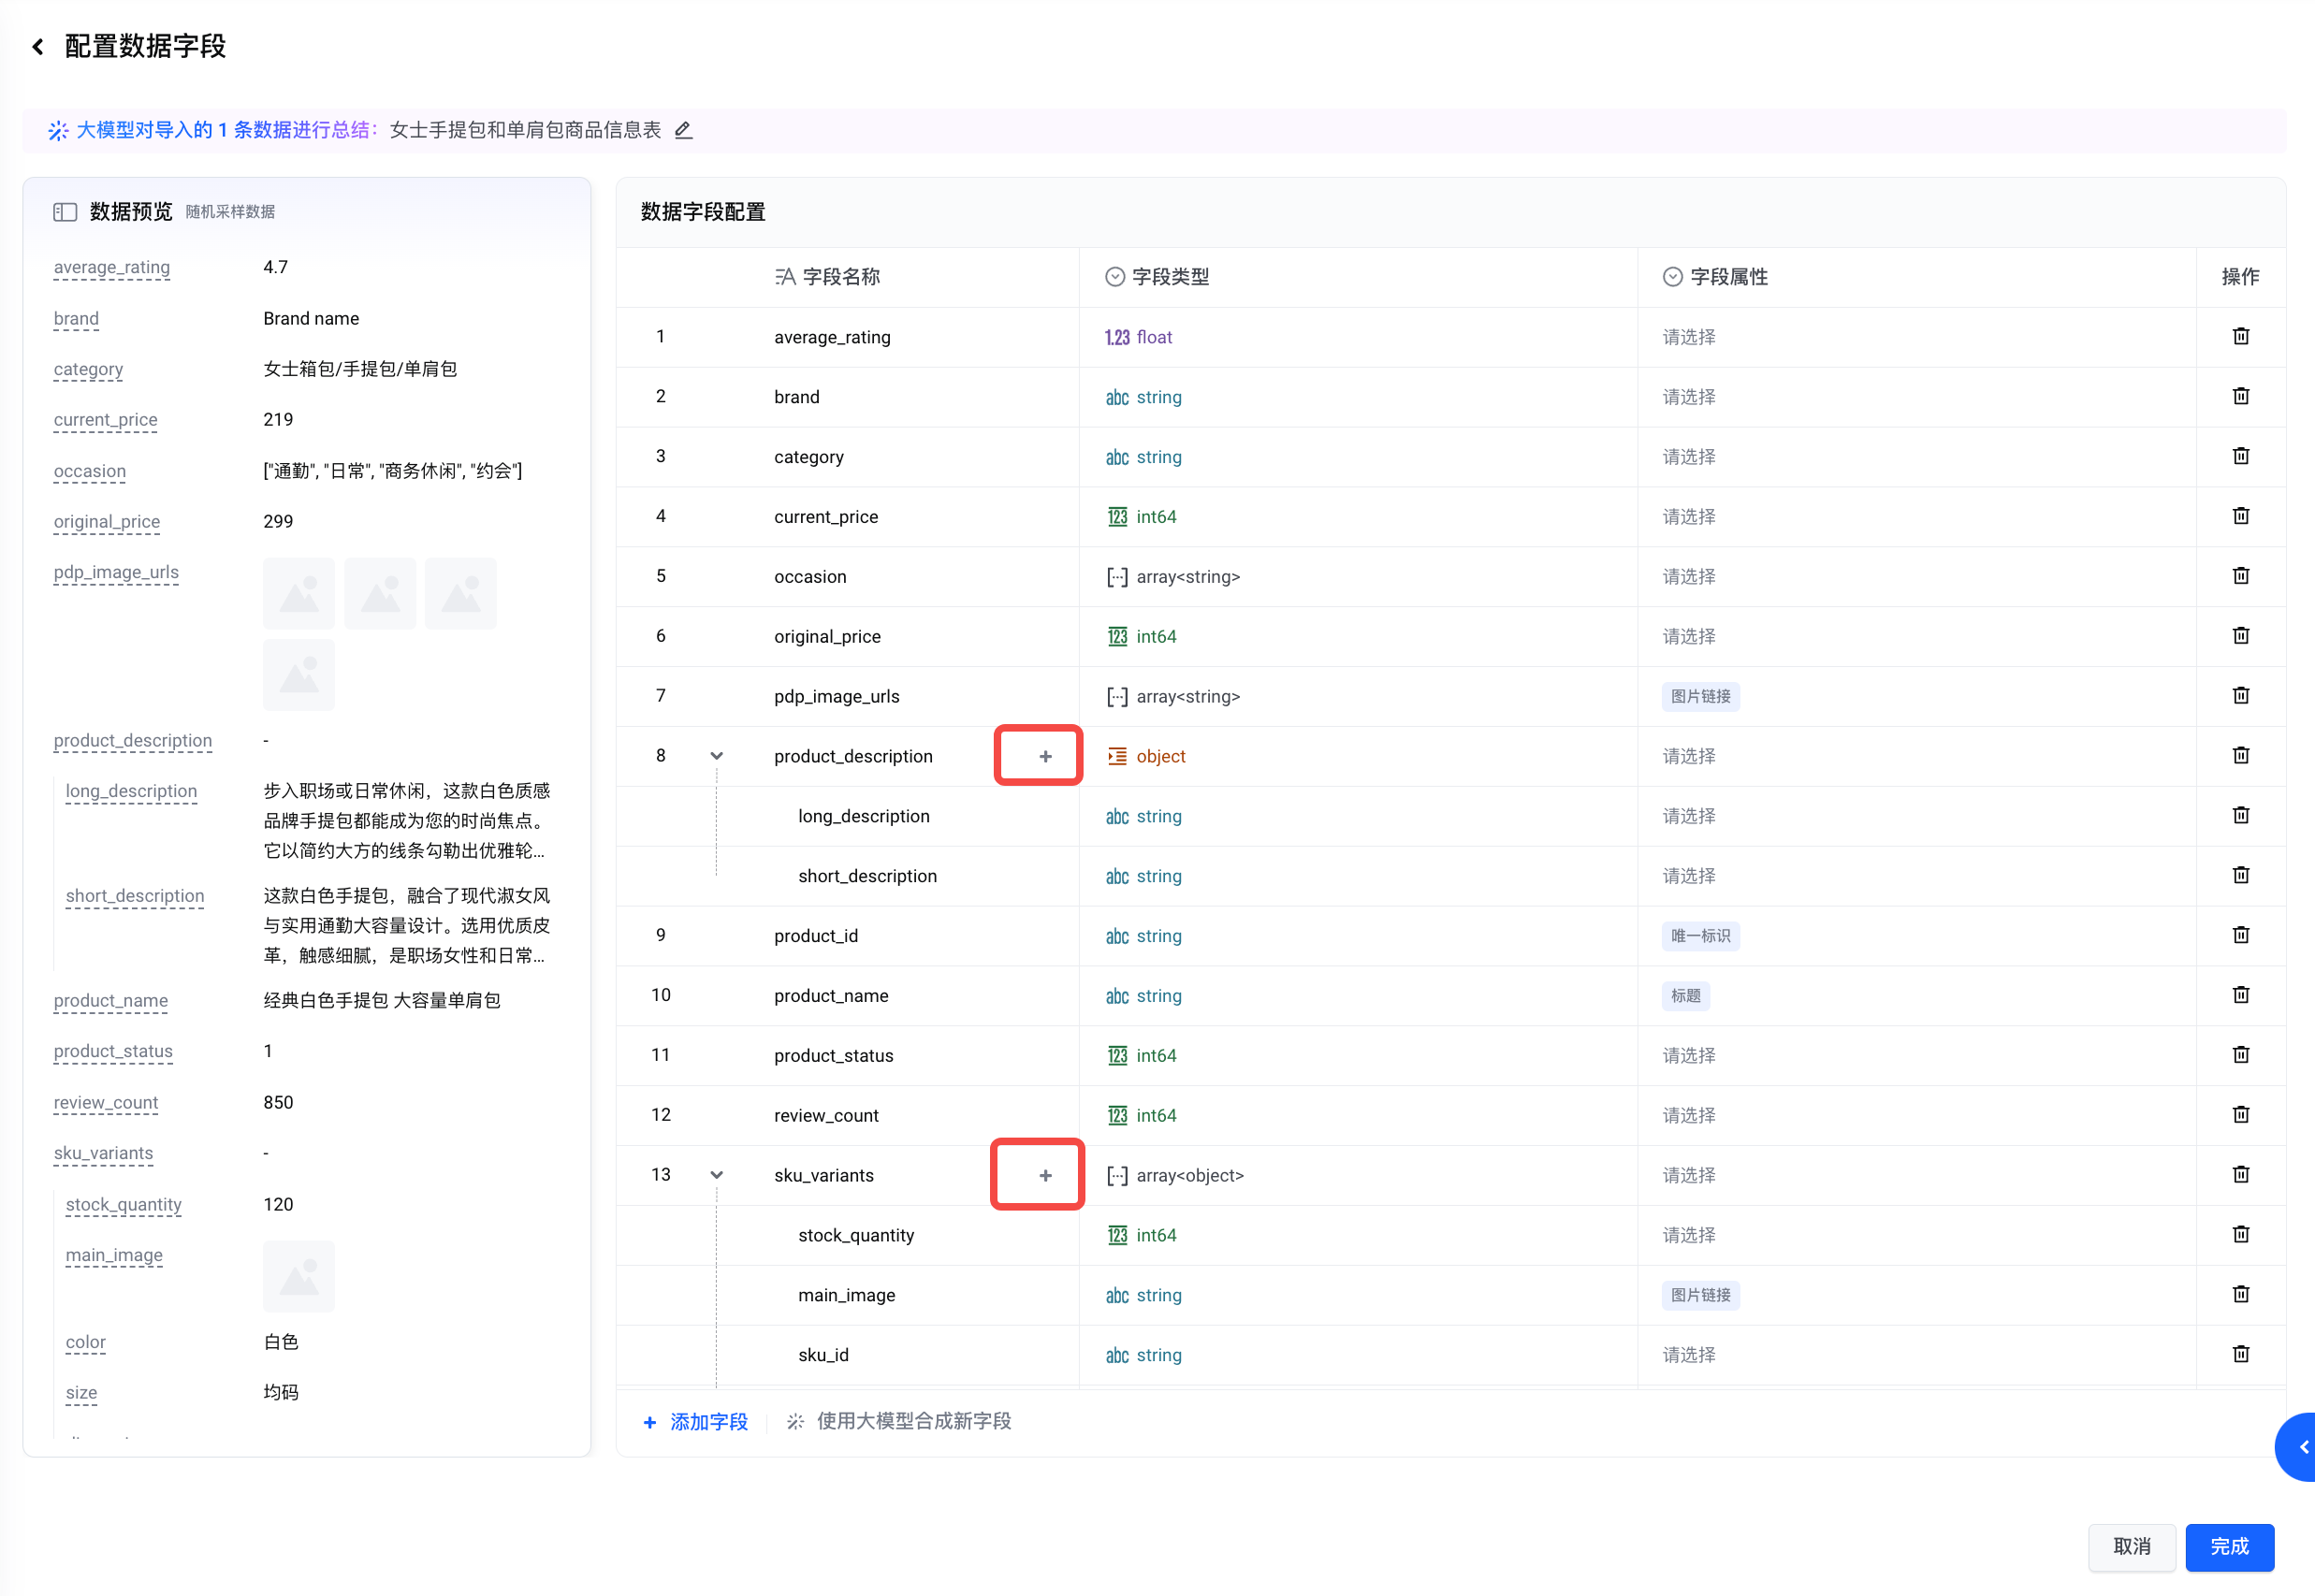Delete the average_rating field
Image resolution: width=2315 pixels, height=1596 pixels.
(x=2240, y=336)
